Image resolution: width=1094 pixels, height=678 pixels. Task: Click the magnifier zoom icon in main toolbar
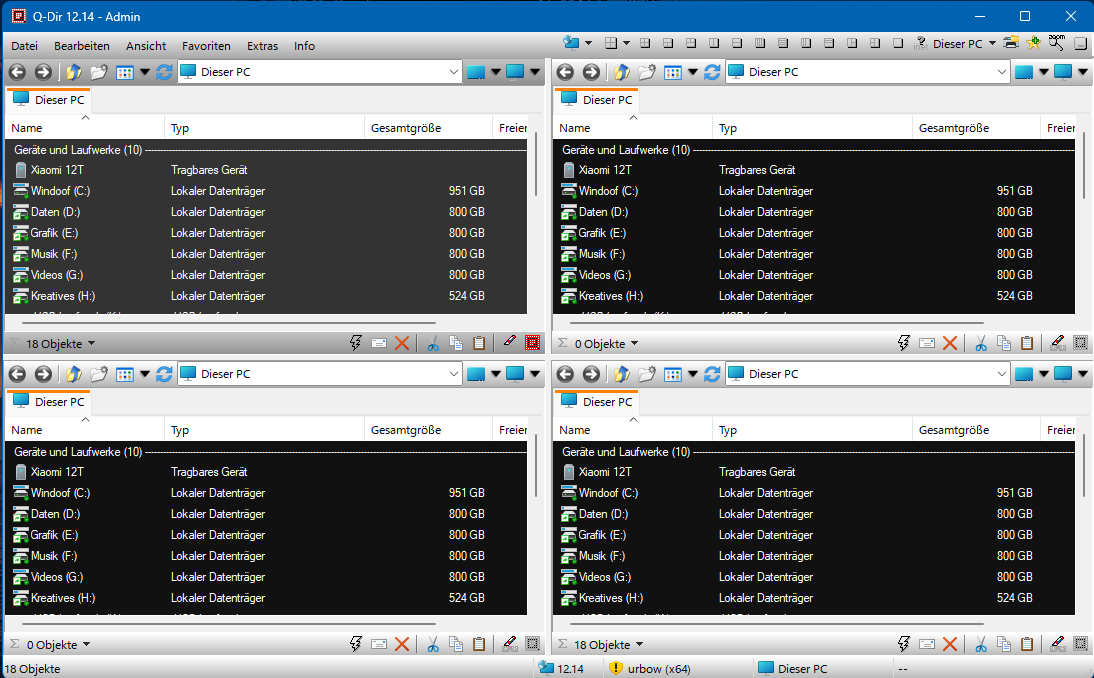pos(1056,43)
